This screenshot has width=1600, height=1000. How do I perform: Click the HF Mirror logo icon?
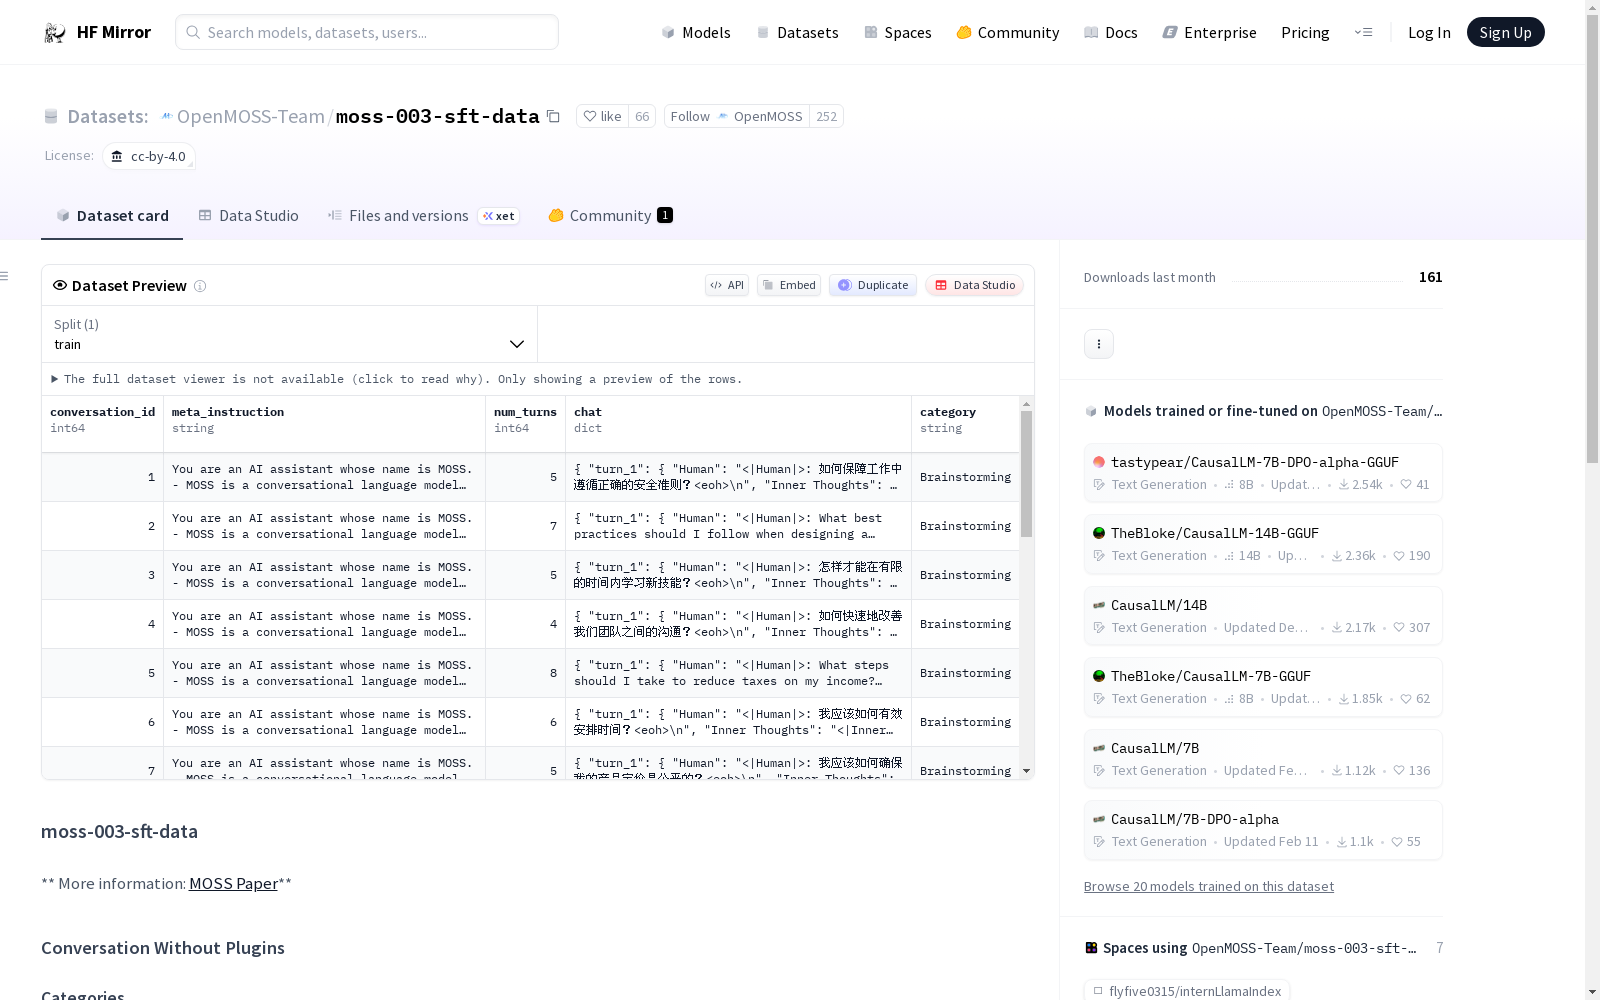click(54, 33)
